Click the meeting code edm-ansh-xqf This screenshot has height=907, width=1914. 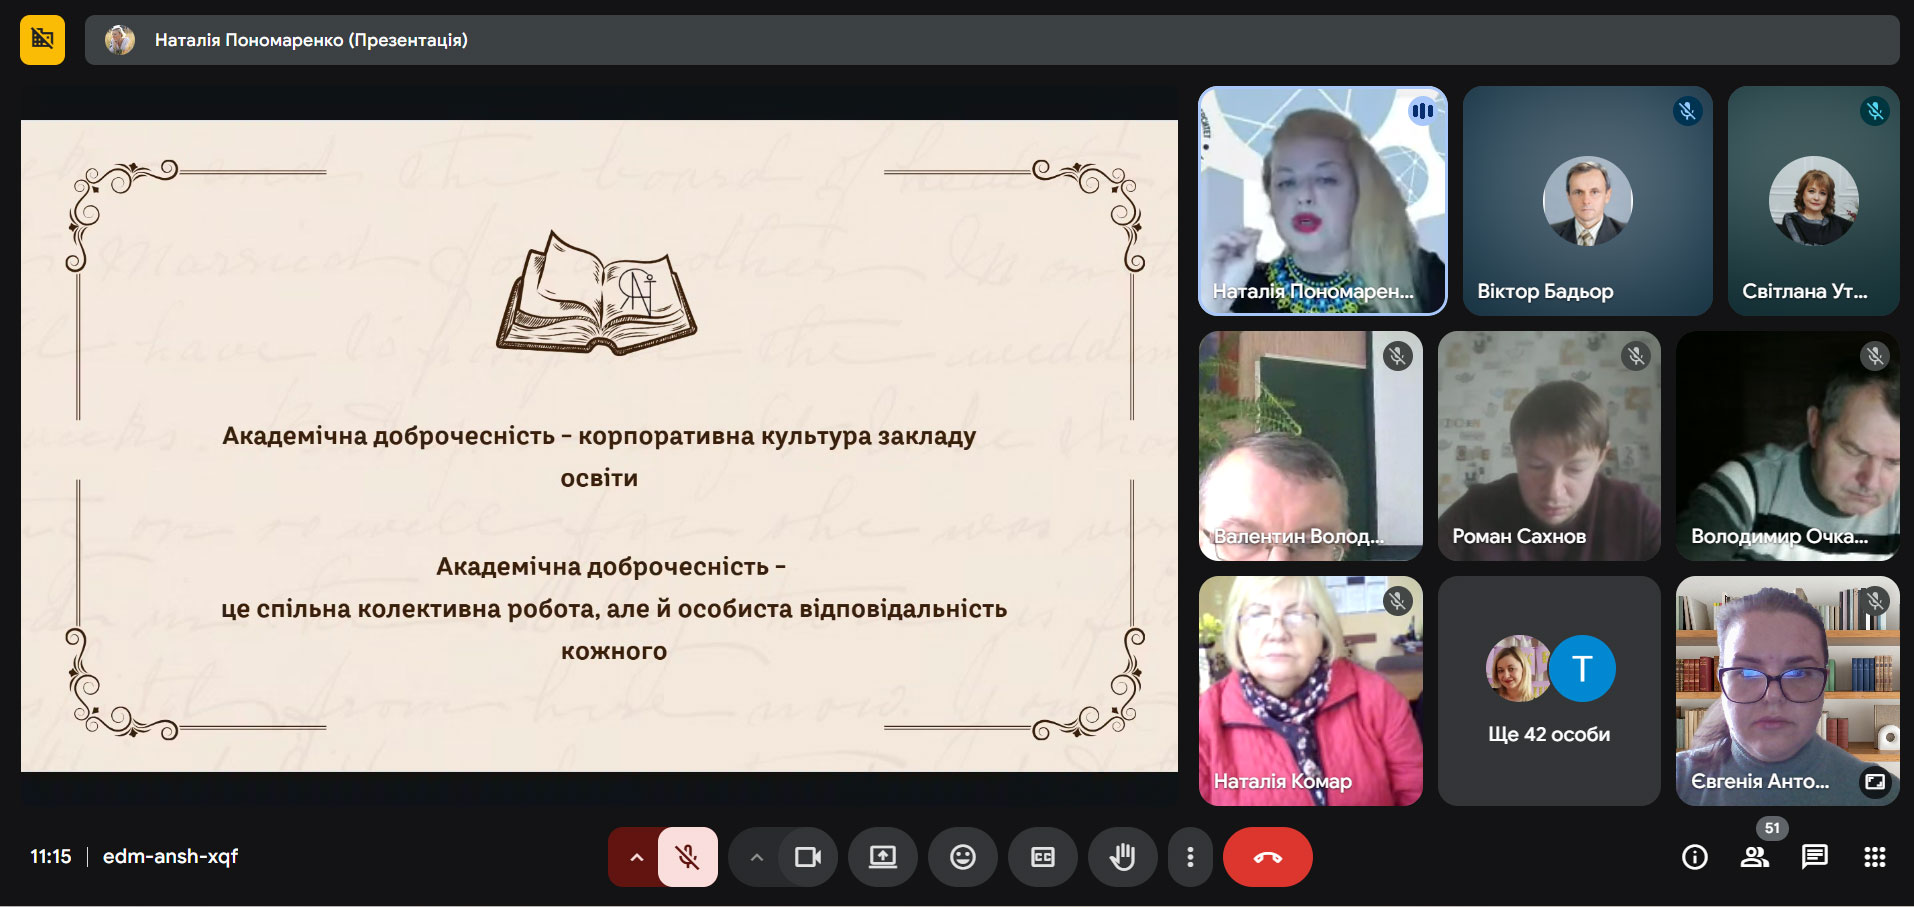click(170, 857)
